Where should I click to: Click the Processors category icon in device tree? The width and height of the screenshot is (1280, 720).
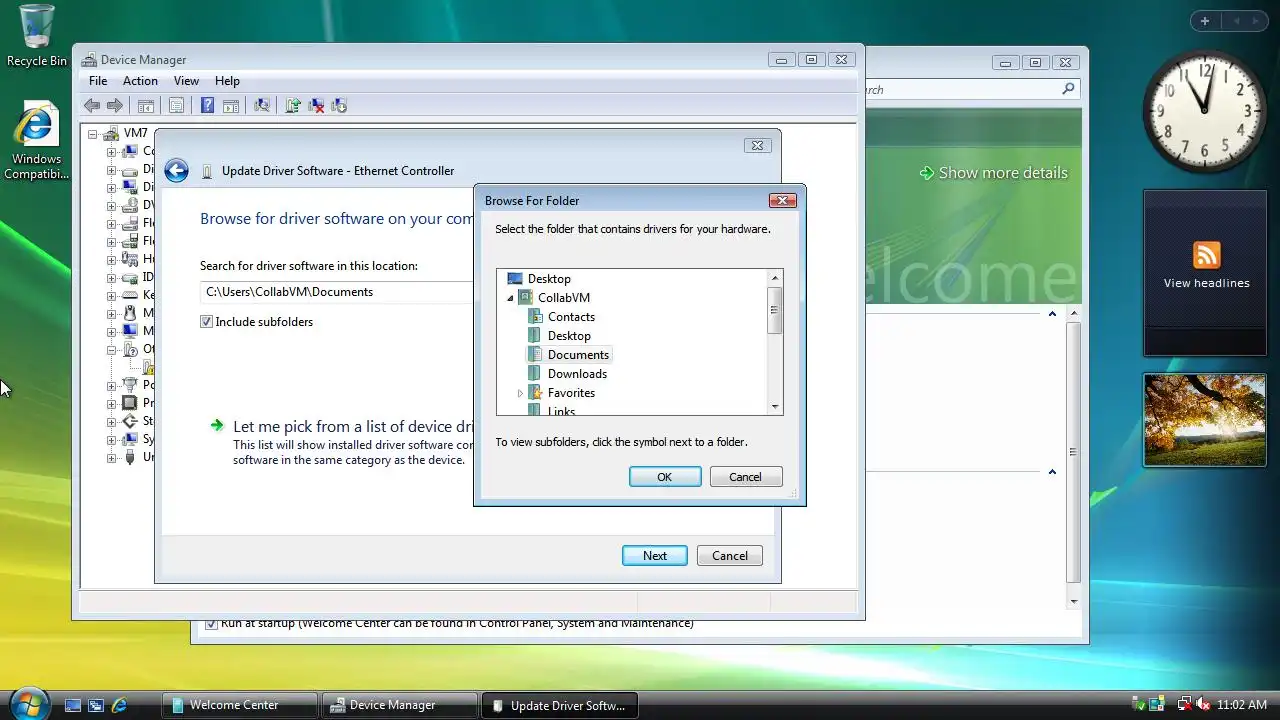pos(129,403)
